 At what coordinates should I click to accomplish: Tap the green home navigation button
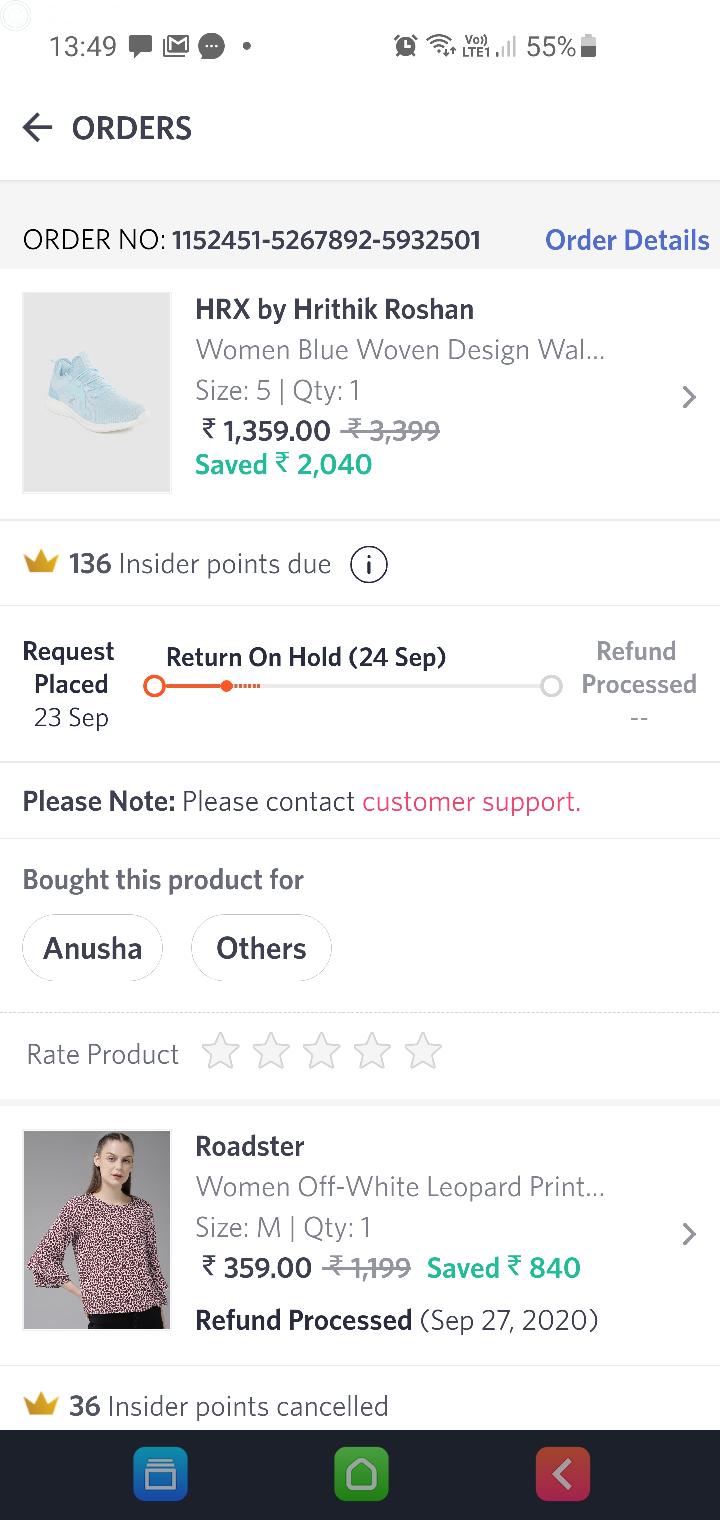coord(361,1474)
